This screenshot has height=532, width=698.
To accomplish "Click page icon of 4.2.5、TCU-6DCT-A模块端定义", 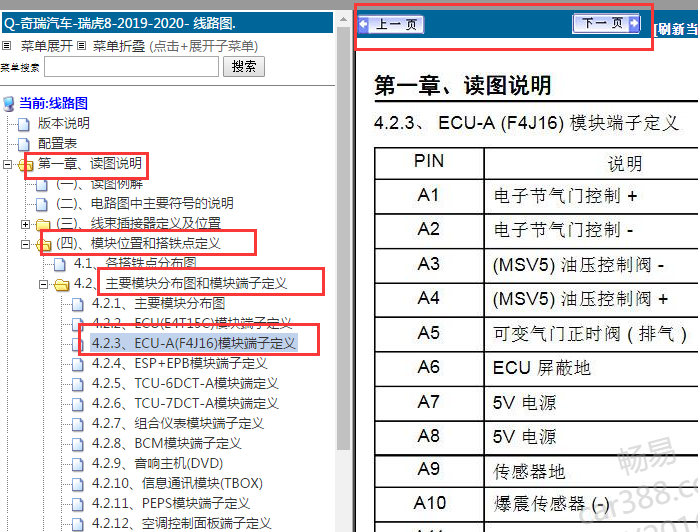I will 77,385.
